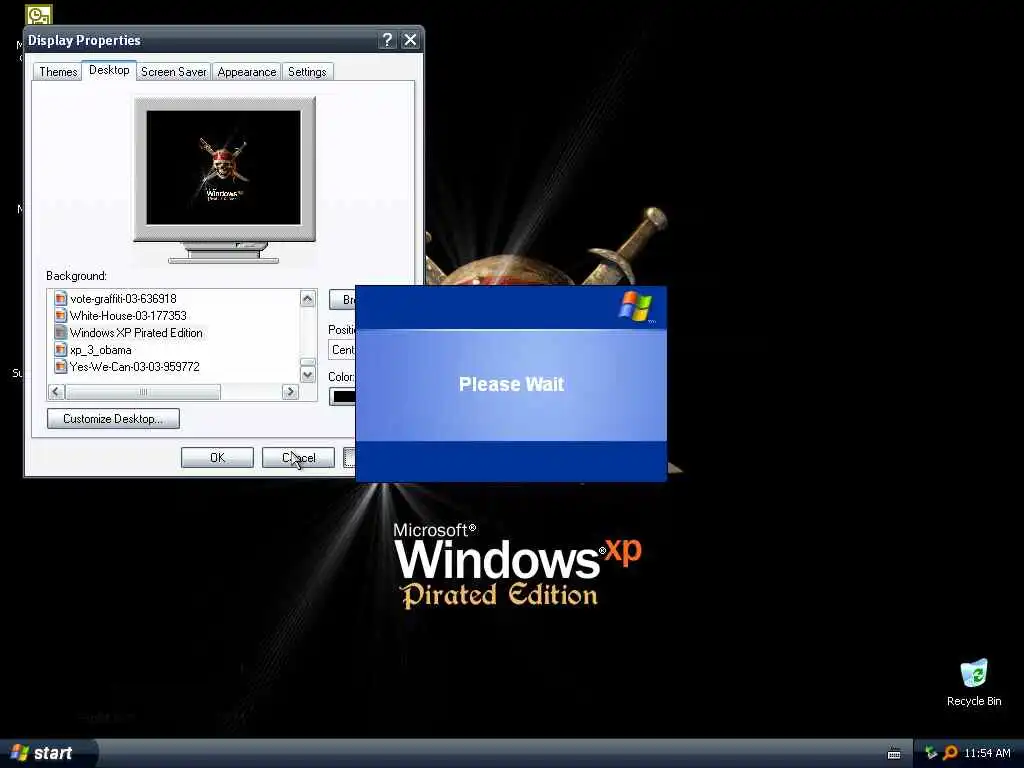Select the Desktop tab

tap(109, 70)
